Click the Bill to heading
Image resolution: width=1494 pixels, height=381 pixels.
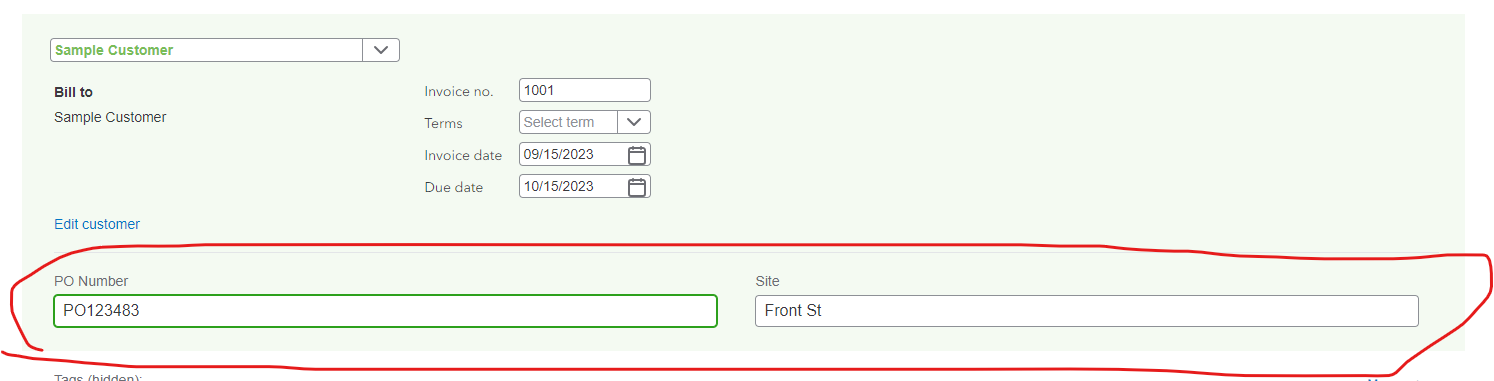[73, 92]
